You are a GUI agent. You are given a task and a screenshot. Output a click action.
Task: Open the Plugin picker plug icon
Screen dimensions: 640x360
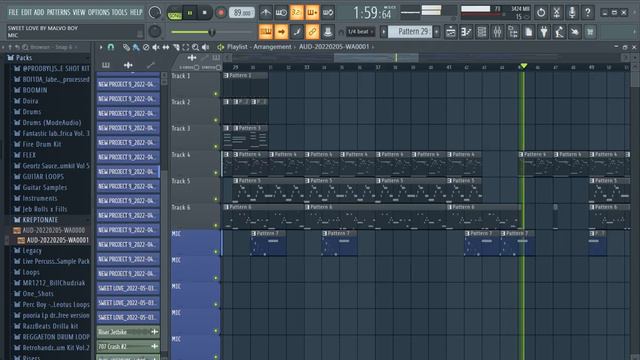544,32
